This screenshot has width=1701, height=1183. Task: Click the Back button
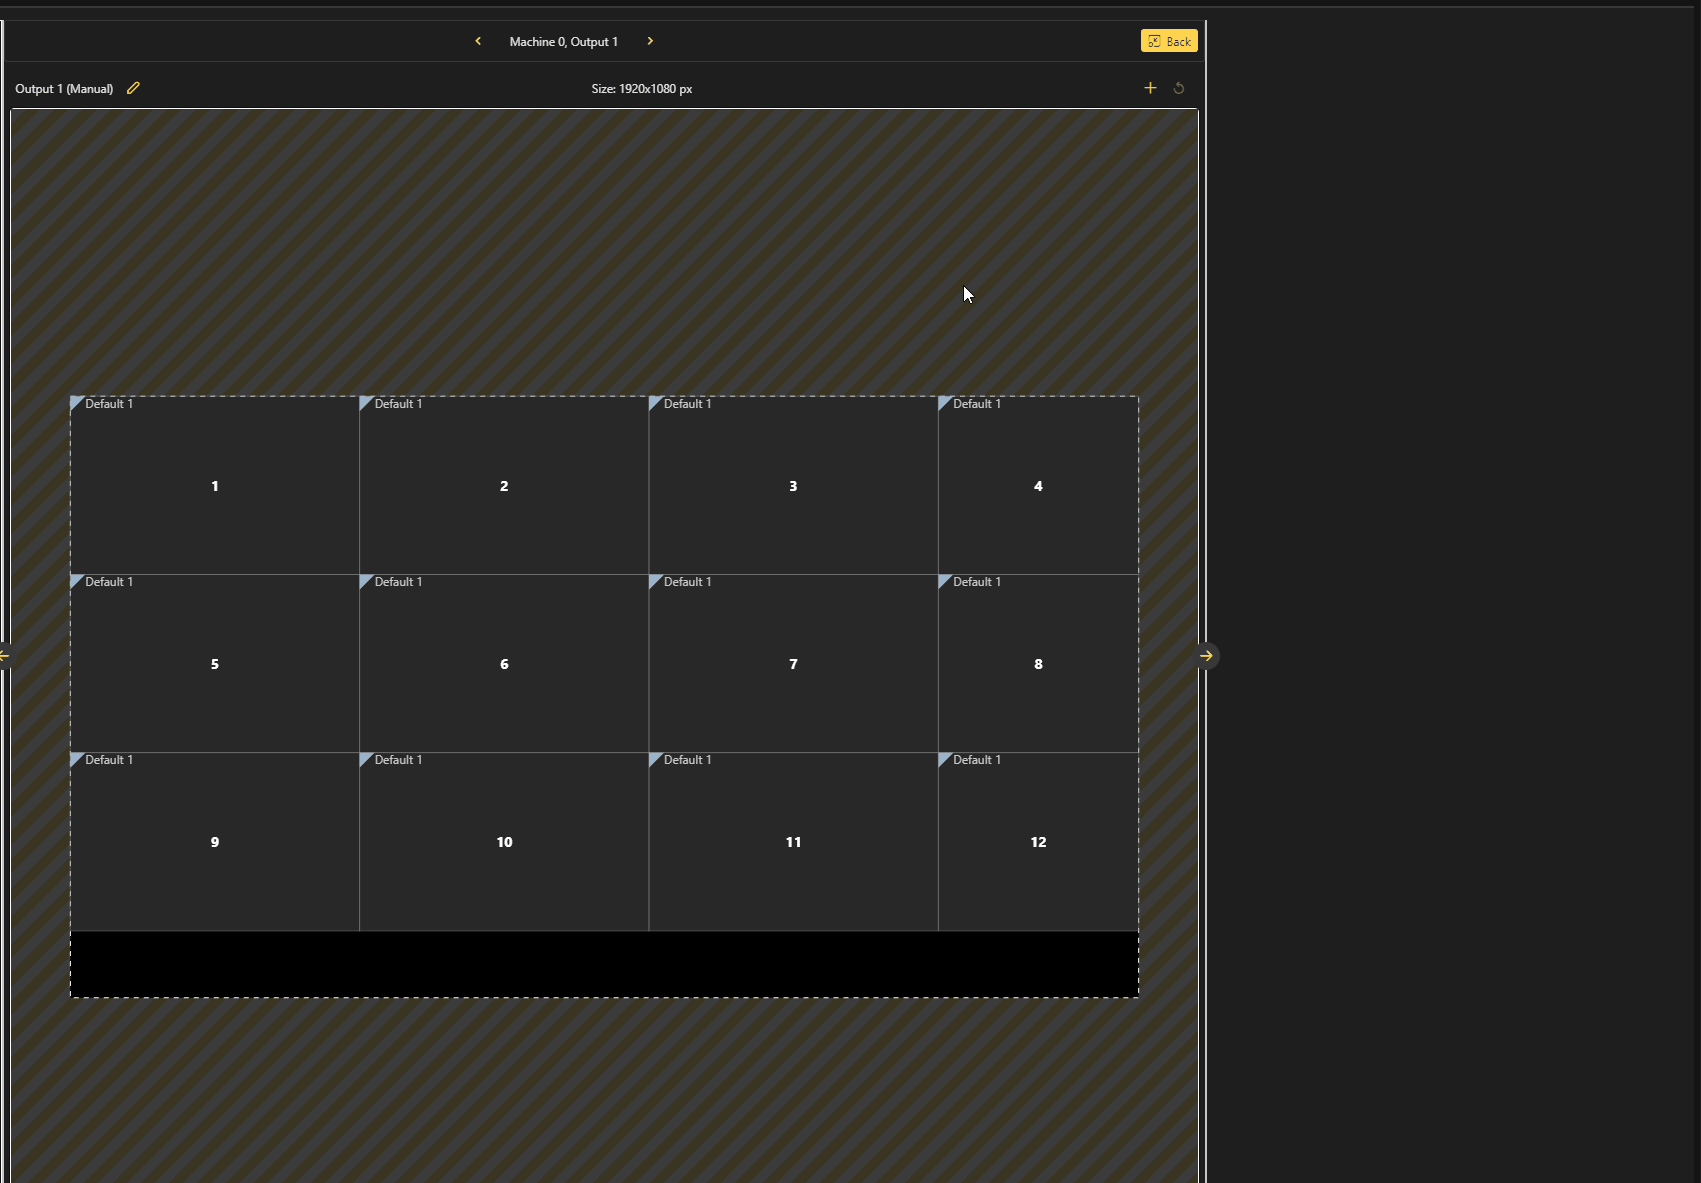pos(1169,41)
